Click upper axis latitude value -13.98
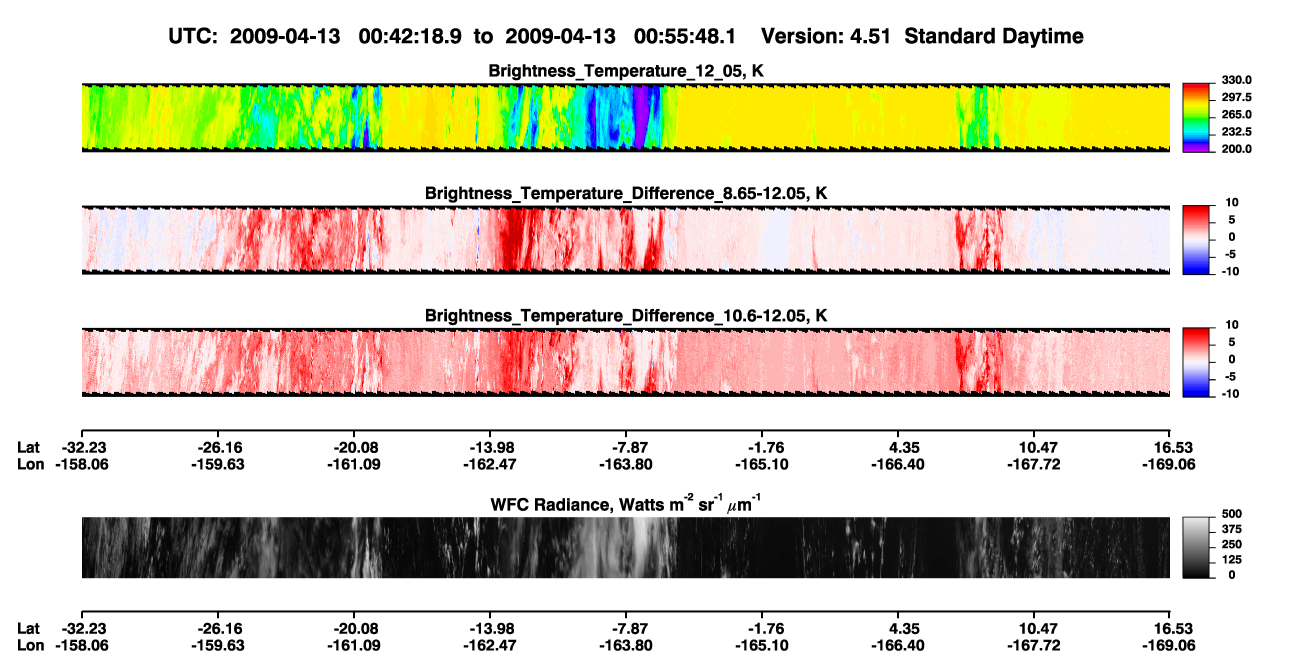Viewport: 1300px width, 667px height. (x=491, y=447)
